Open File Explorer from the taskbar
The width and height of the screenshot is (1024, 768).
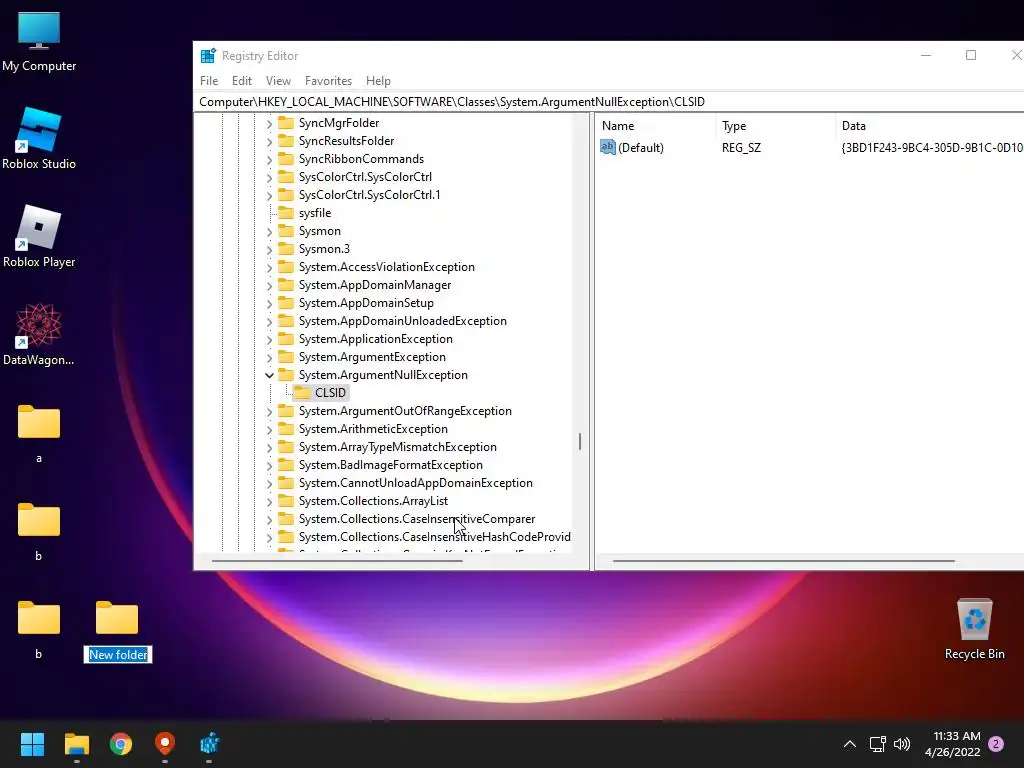click(x=76, y=744)
